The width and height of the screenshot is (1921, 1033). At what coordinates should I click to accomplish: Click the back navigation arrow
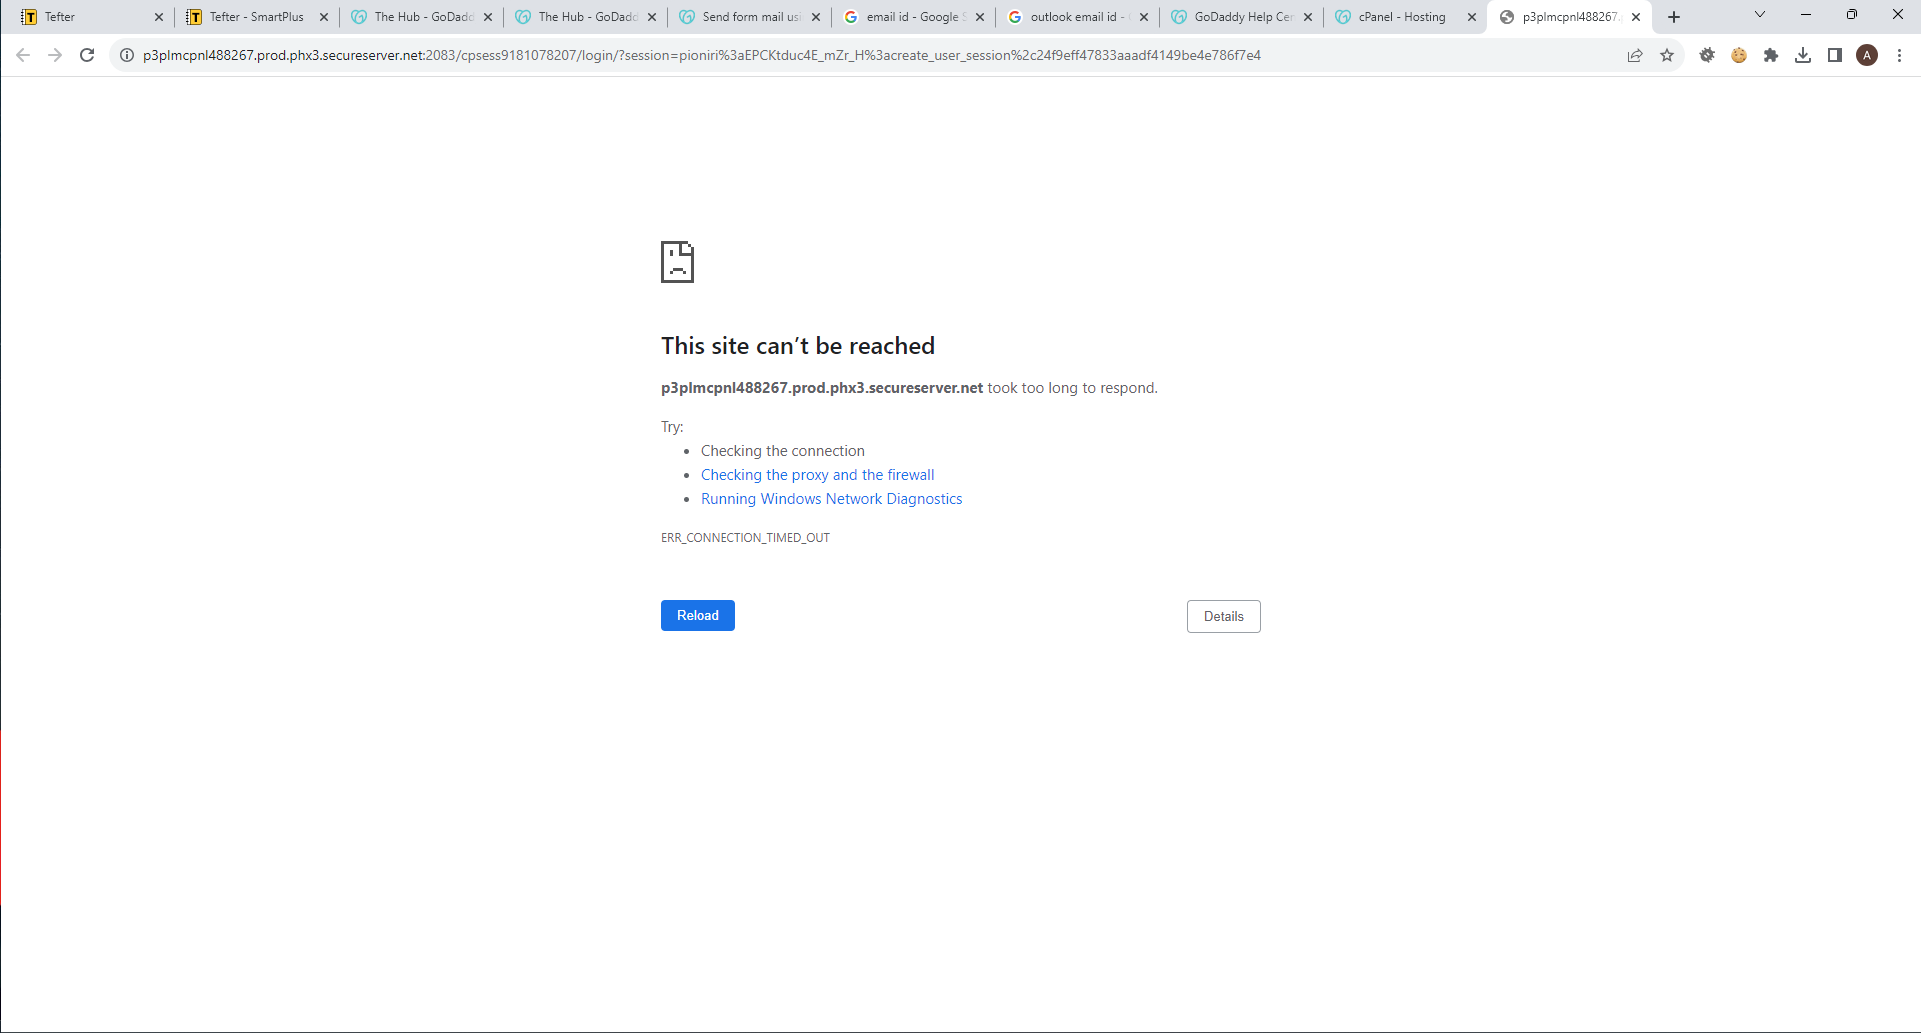(23, 55)
